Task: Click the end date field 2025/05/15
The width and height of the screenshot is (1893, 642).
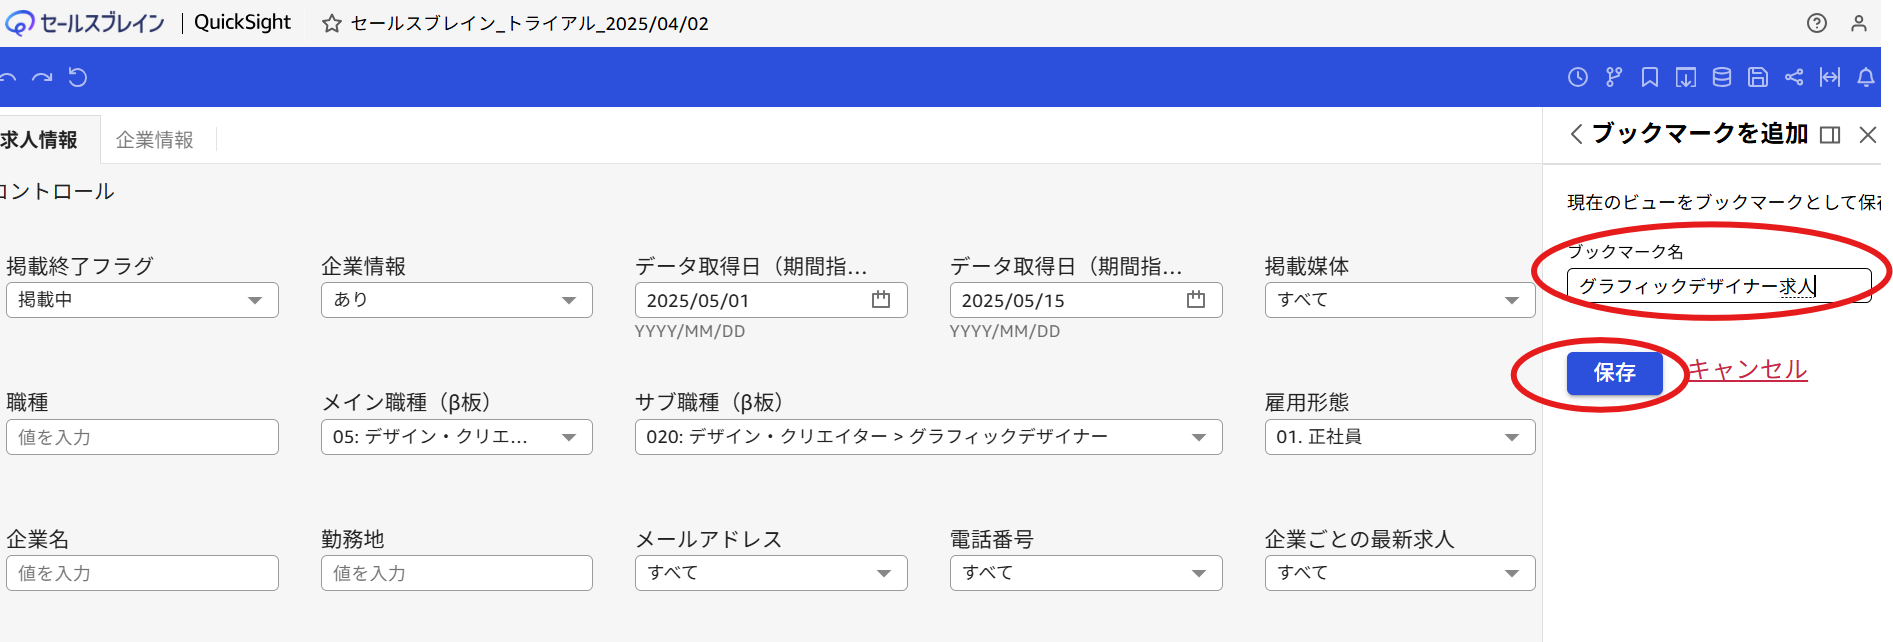Action: point(1086,300)
